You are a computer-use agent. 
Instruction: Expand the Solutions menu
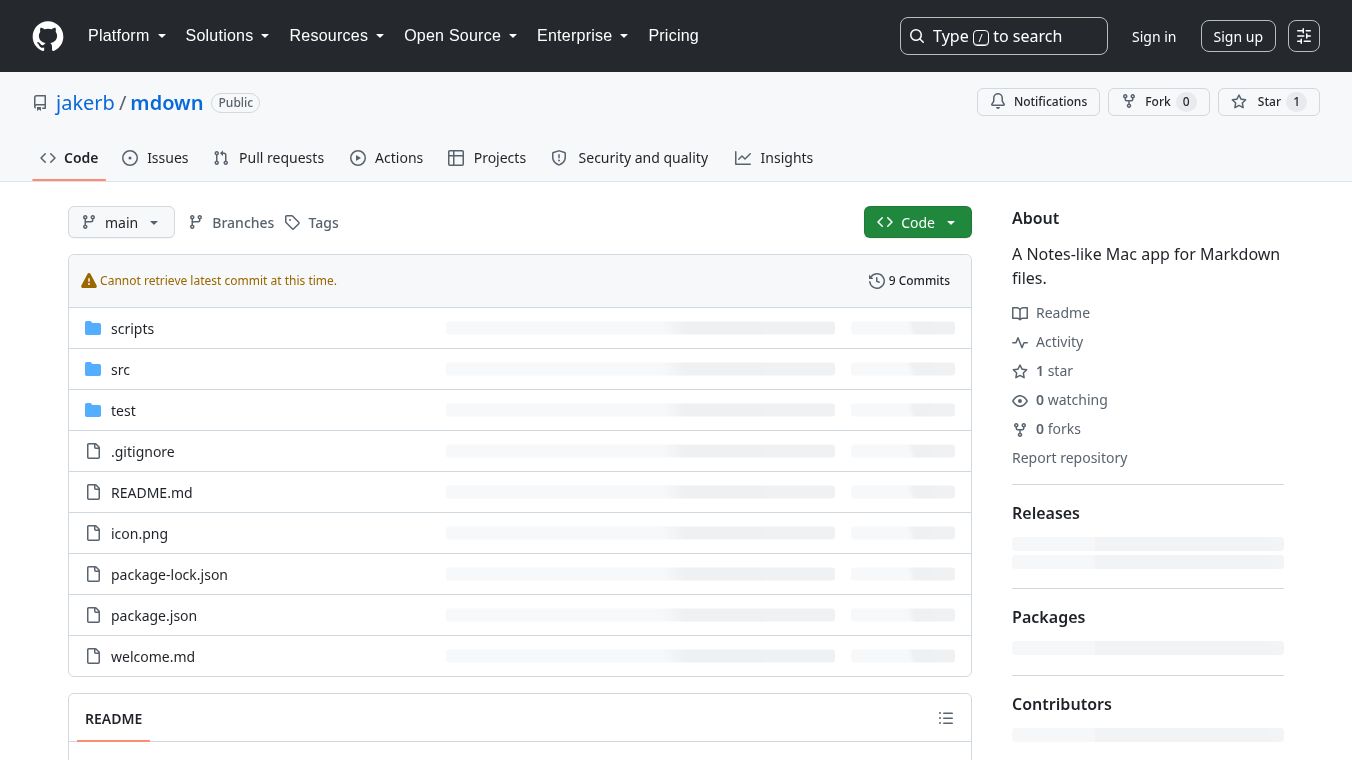coord(228,36)
